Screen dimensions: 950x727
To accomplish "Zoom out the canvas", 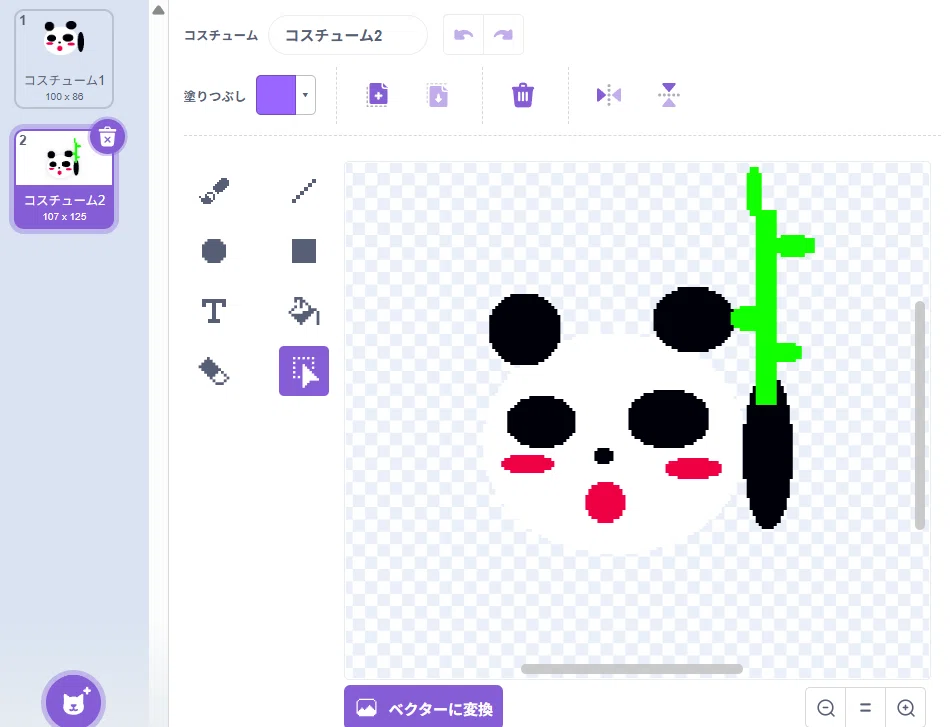I will tap(826, 707).
